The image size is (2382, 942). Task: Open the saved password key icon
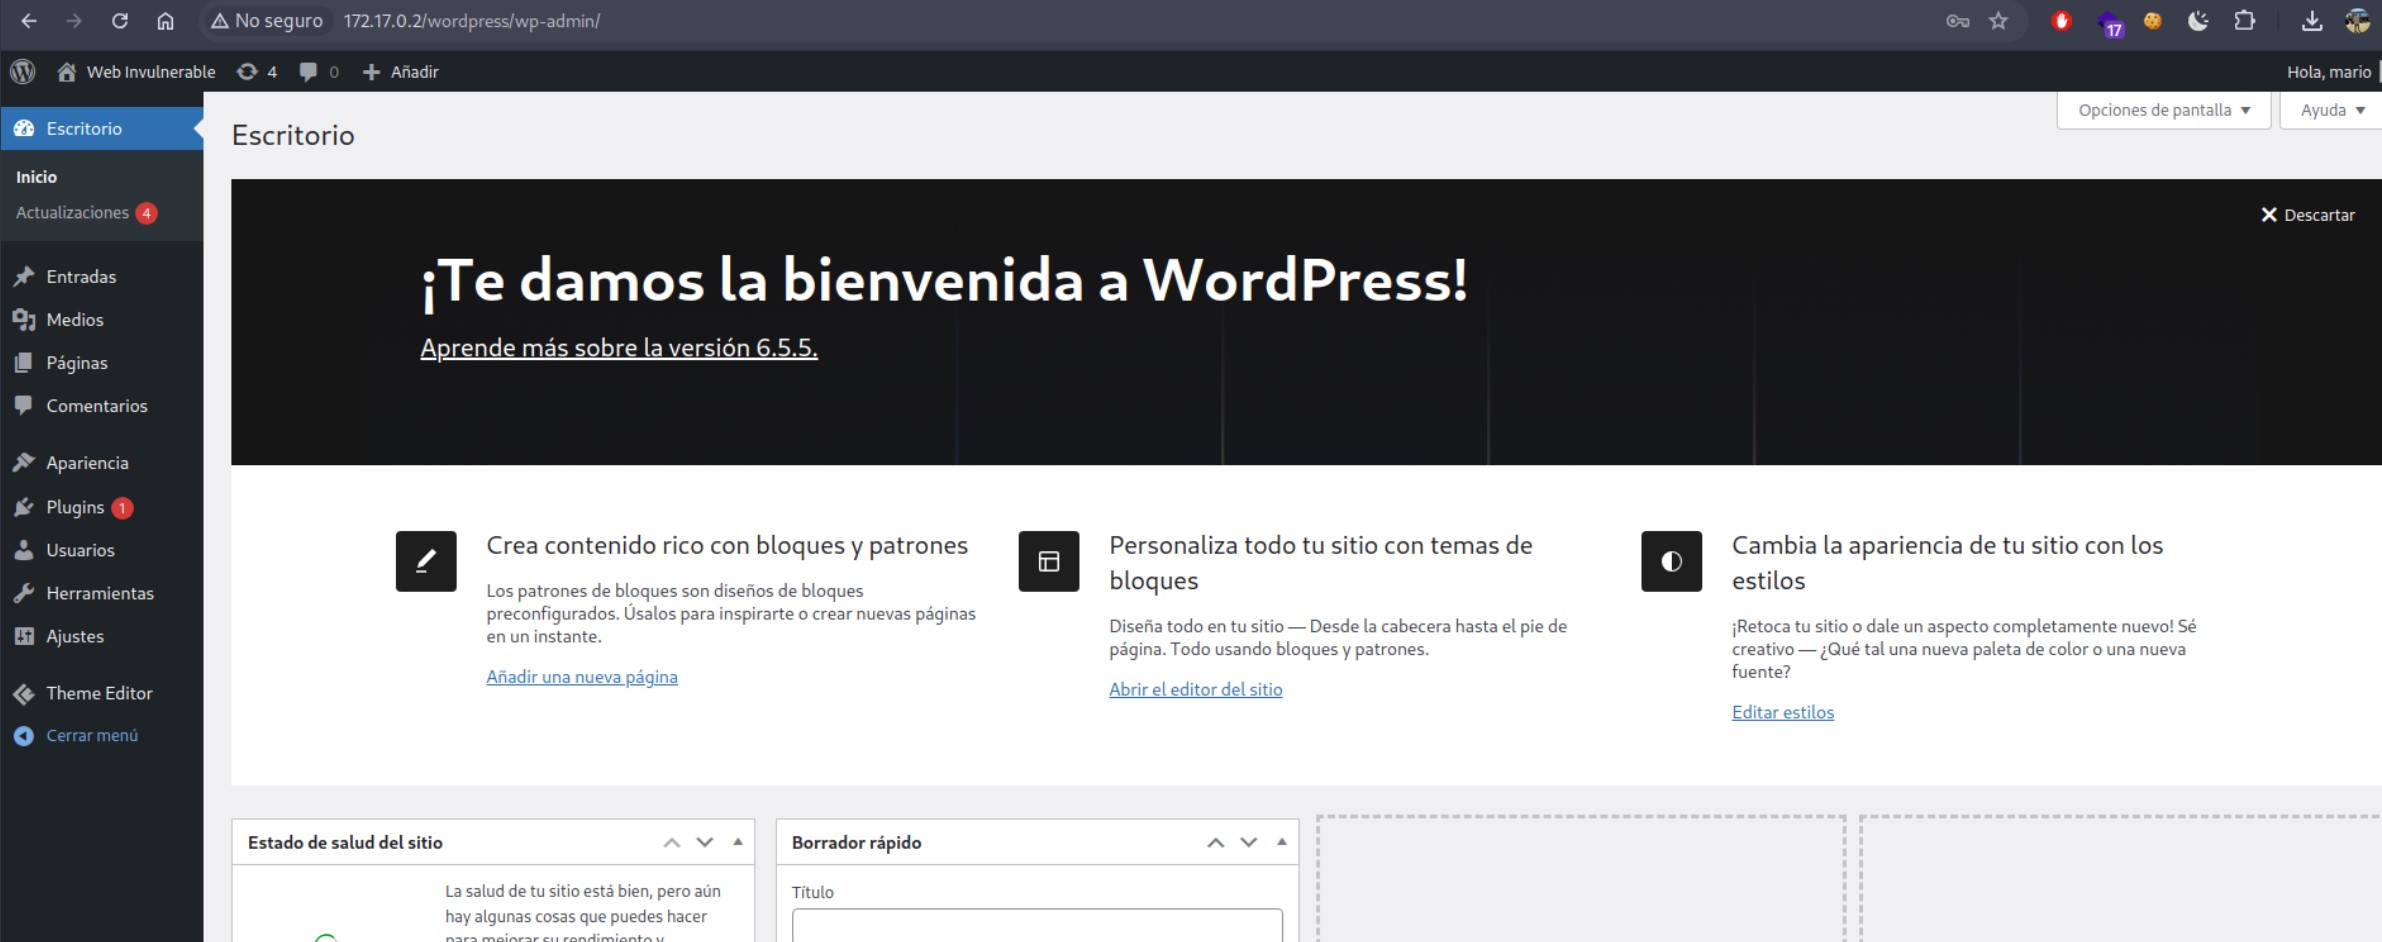(1957, 21)
